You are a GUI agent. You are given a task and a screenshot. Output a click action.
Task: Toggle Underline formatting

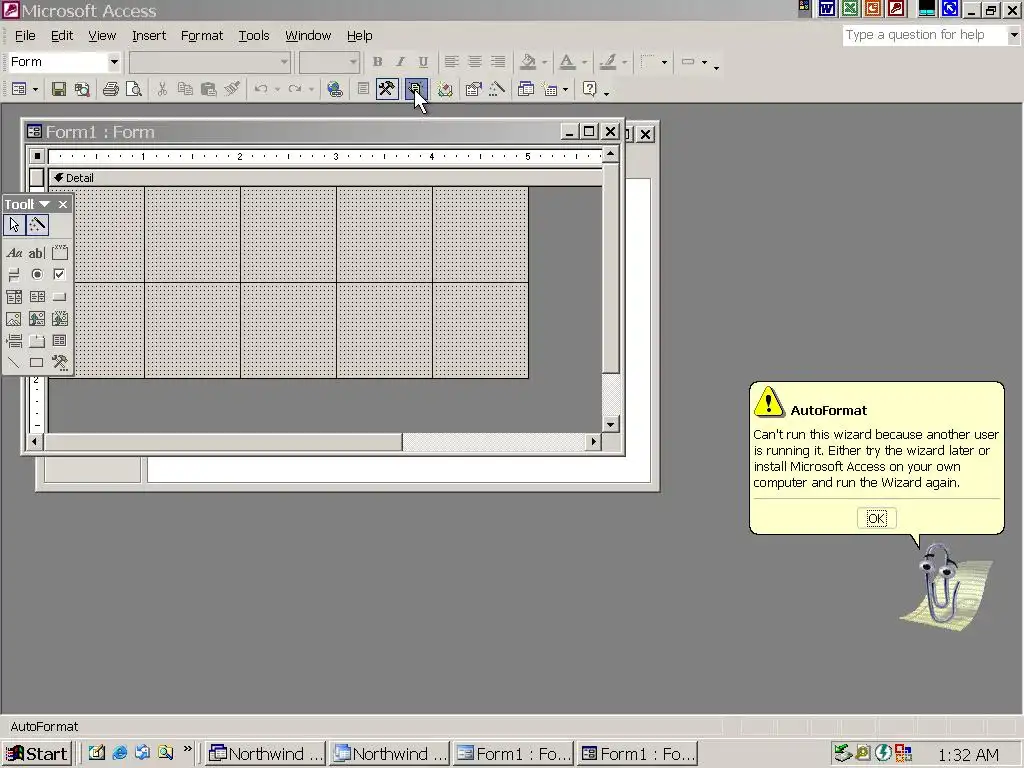(x=423, y=62)
